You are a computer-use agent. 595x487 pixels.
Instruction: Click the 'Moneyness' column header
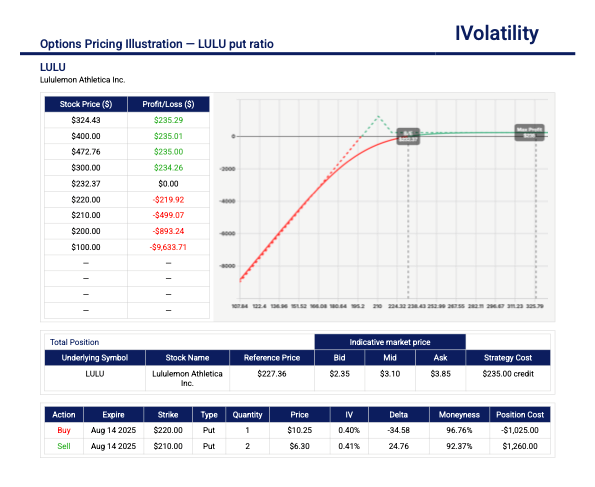(x=459, y=415)
